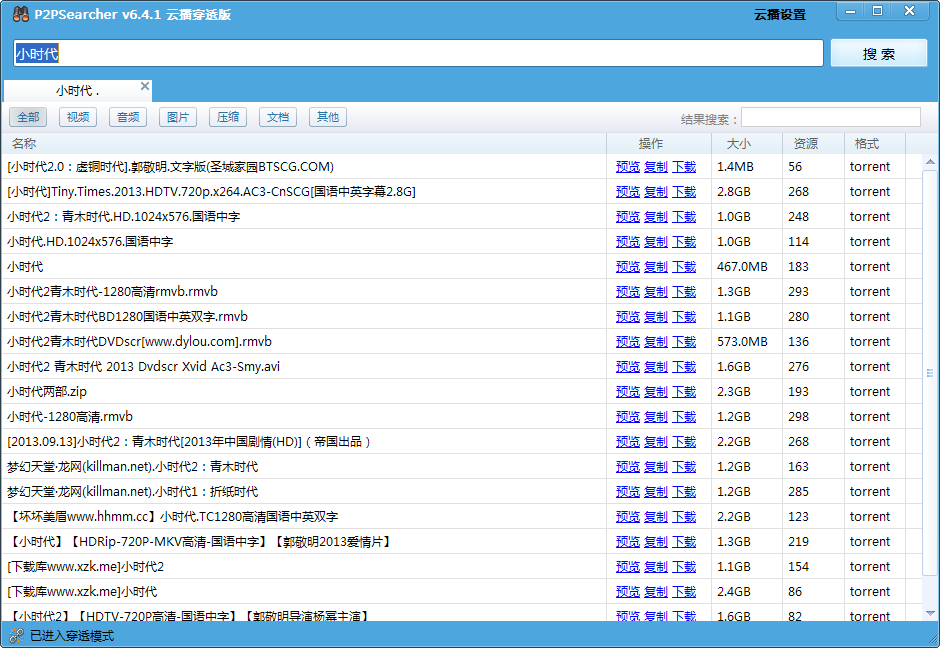Screen dimensions: 940x648
Task: Switch to the 小时代 . results tab
Action: (x=77, y=91)
